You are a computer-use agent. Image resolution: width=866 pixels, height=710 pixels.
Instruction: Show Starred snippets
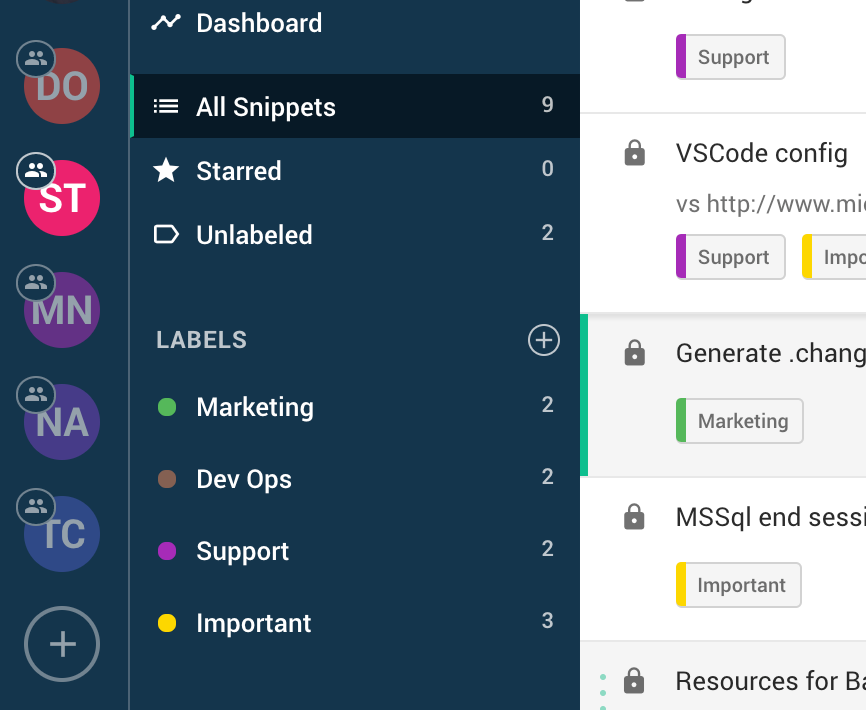pos(238,171)
